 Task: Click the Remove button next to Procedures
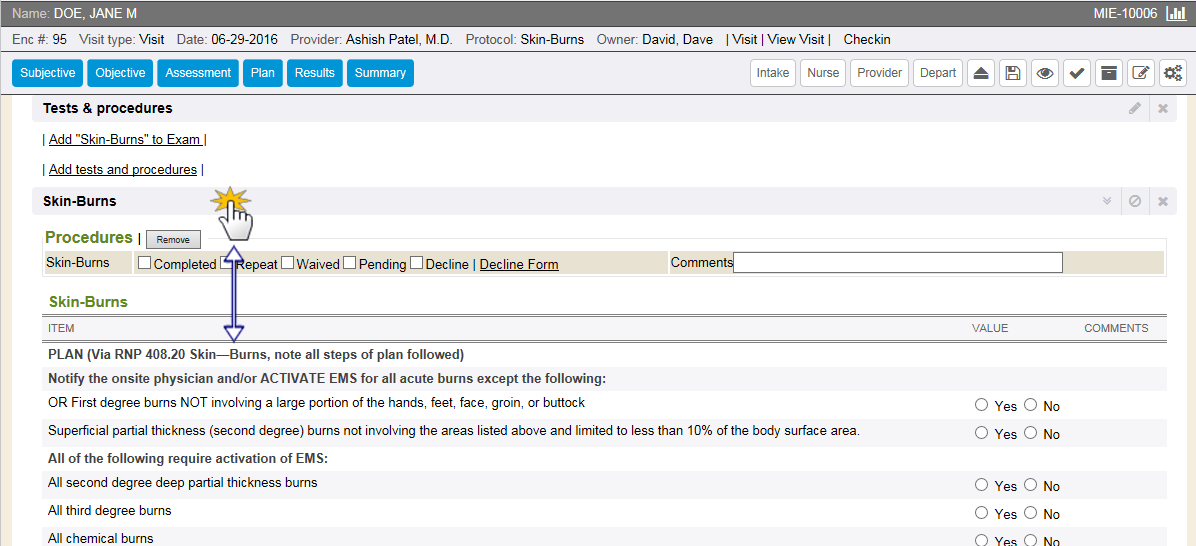(x=173, y=240)
